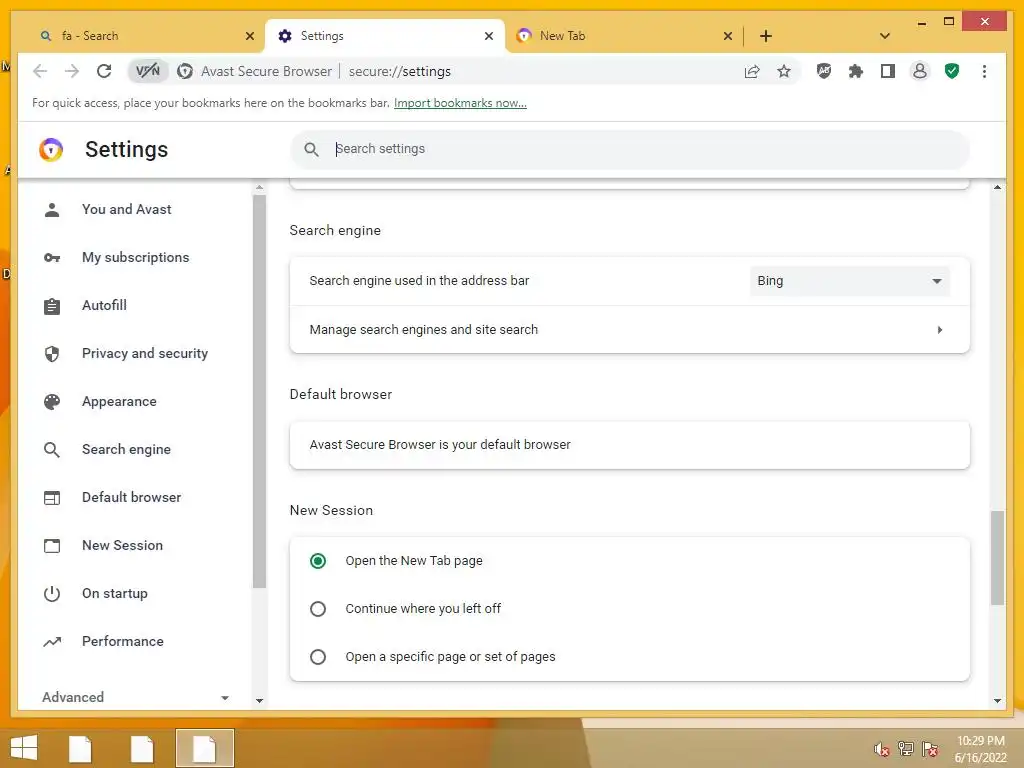Click the magnifier icon in the settings search
The width and height of the screenshot is (1024, 768).
coord(312,150)
